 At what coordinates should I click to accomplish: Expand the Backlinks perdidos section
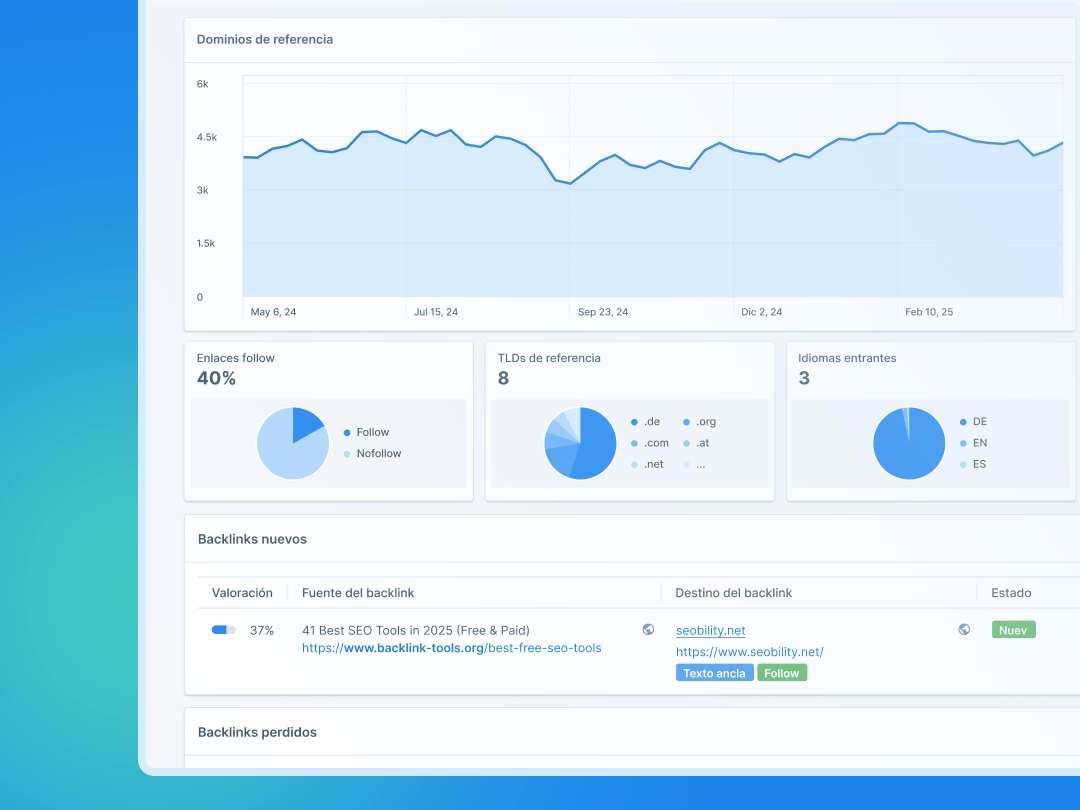[259, 732]
